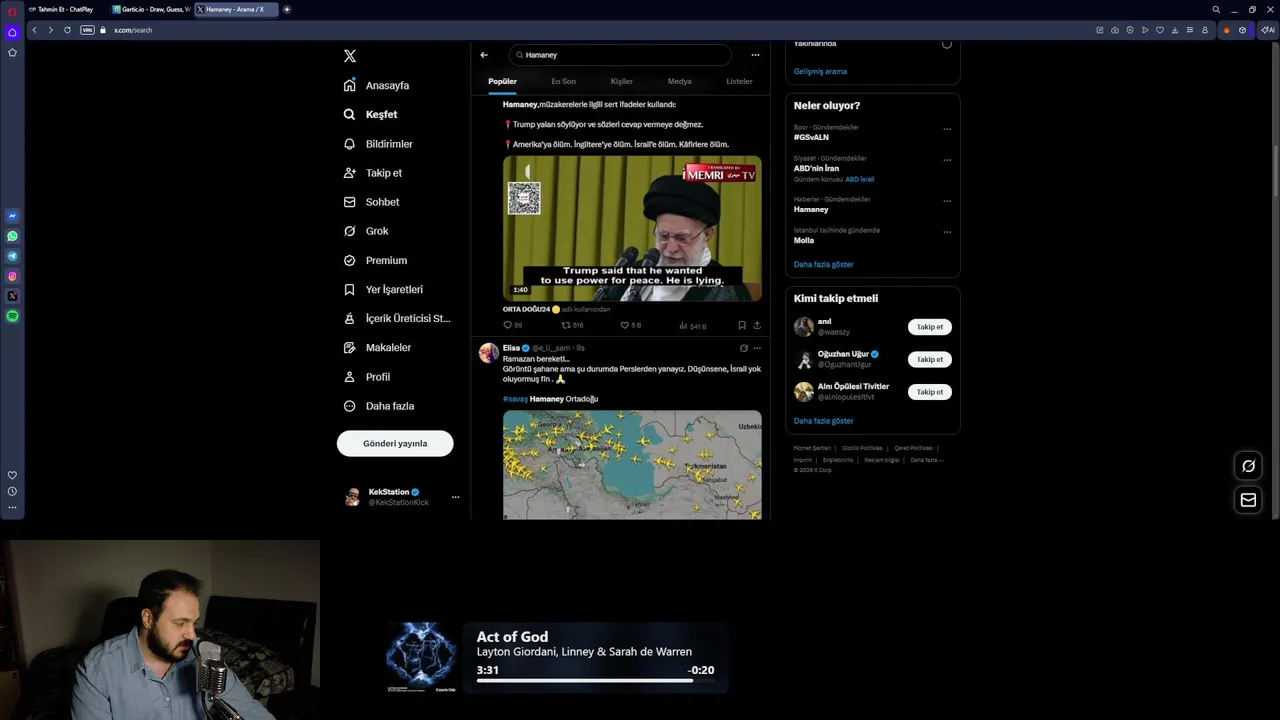This screenshot has height=720, width=1280.
Task: Open options for Hamaney trend
Action: coord(947,201)
